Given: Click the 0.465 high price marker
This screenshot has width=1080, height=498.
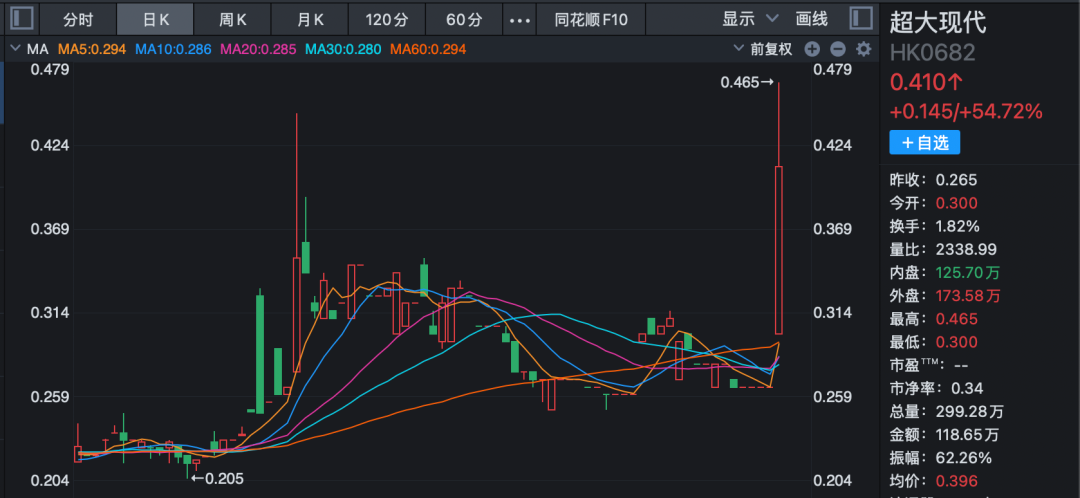Looking at the screenshot, I should (x=746, y=83).
